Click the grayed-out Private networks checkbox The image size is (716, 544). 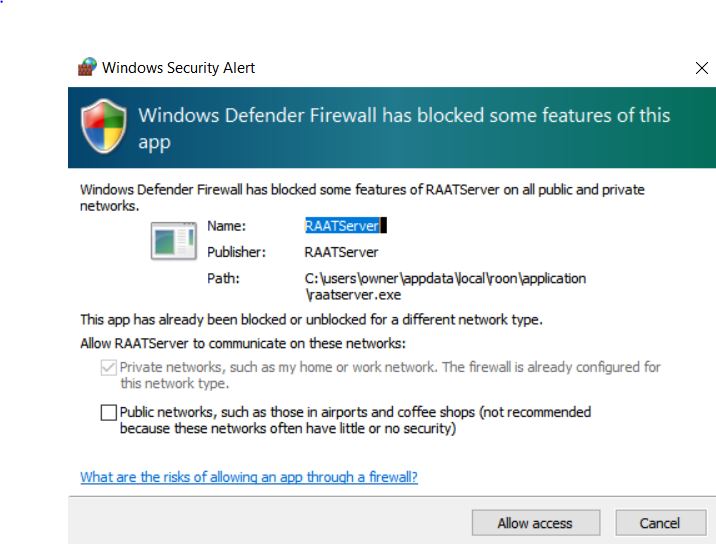click(x=108, y=368)
